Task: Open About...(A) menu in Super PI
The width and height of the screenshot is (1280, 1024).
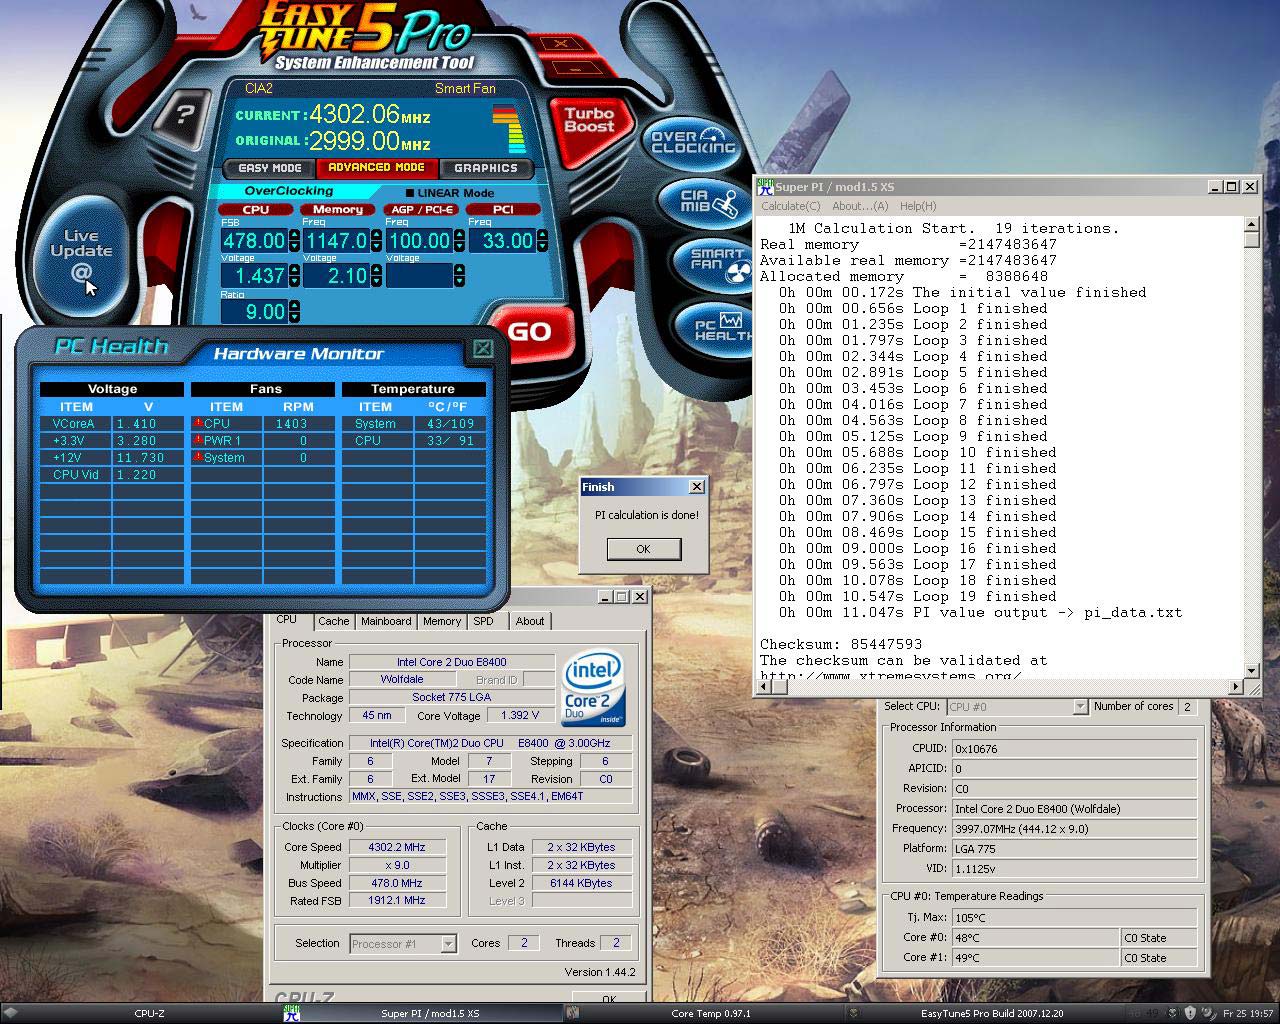Action: pyautogui.click(x=860, y=206)
